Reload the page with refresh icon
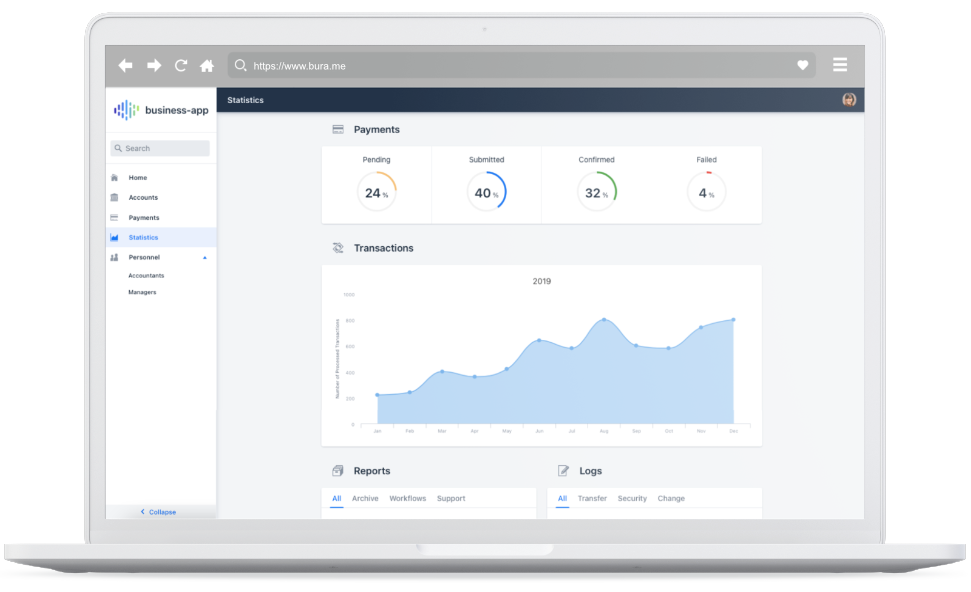The width and height of the screenshot is (971, 592). click(x=181, y=66)
